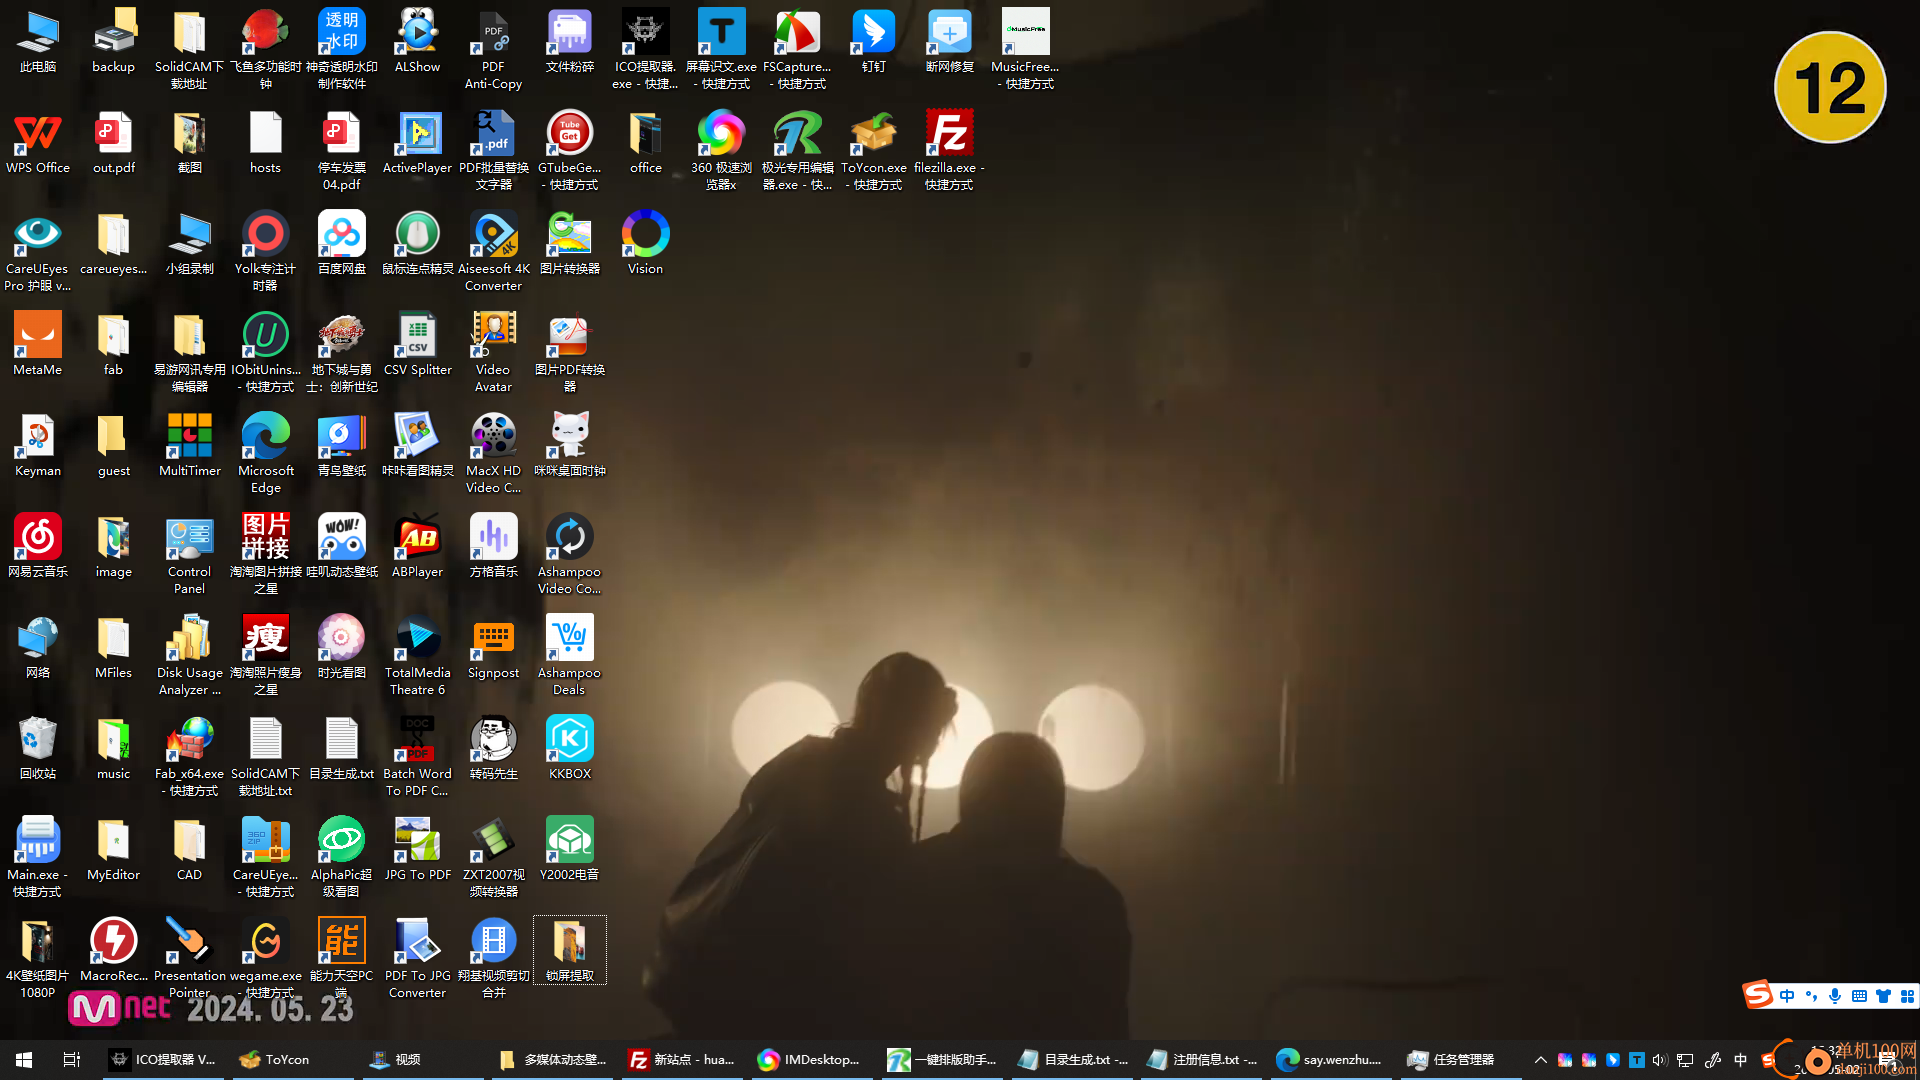
Task: Open the MusicFree shortcut icon
Action: click(1025, 50)
